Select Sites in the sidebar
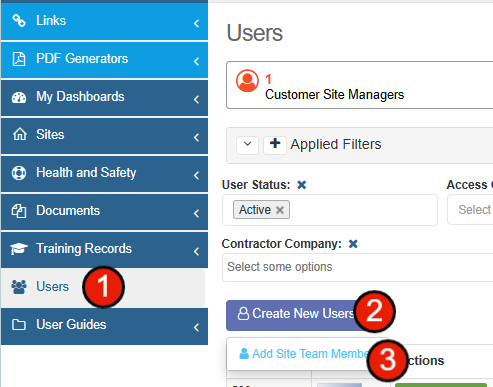The height and width of the screenshot is (387, 493). click(104, 136)
